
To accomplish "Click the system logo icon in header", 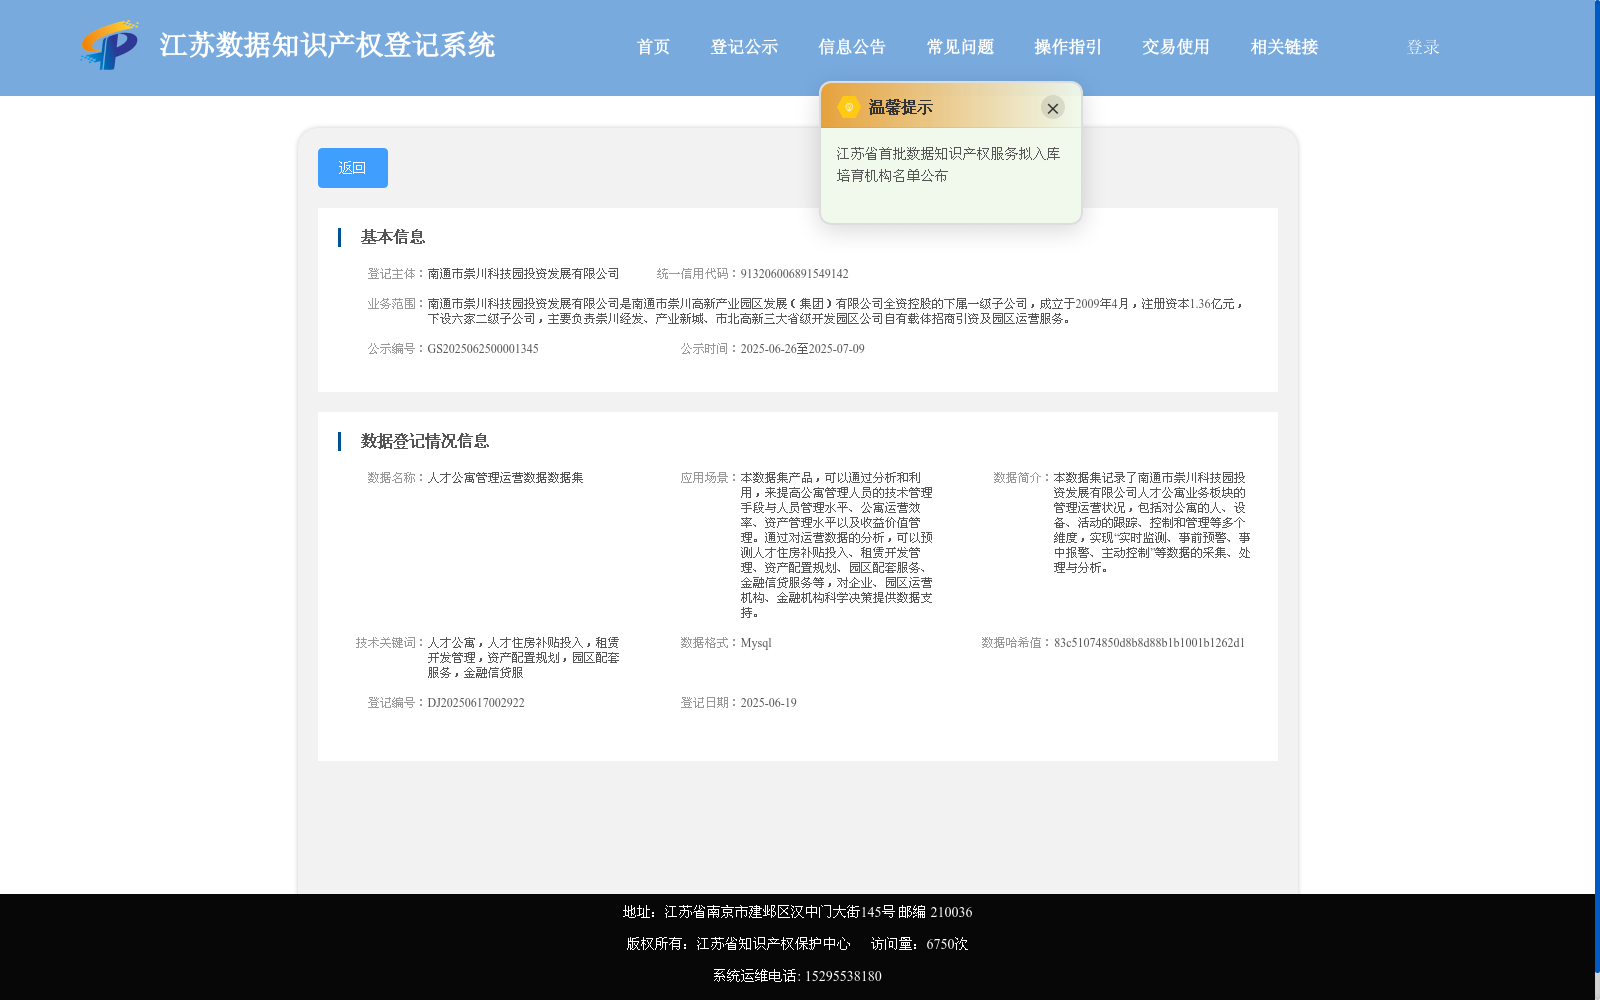I will (110, 45).
